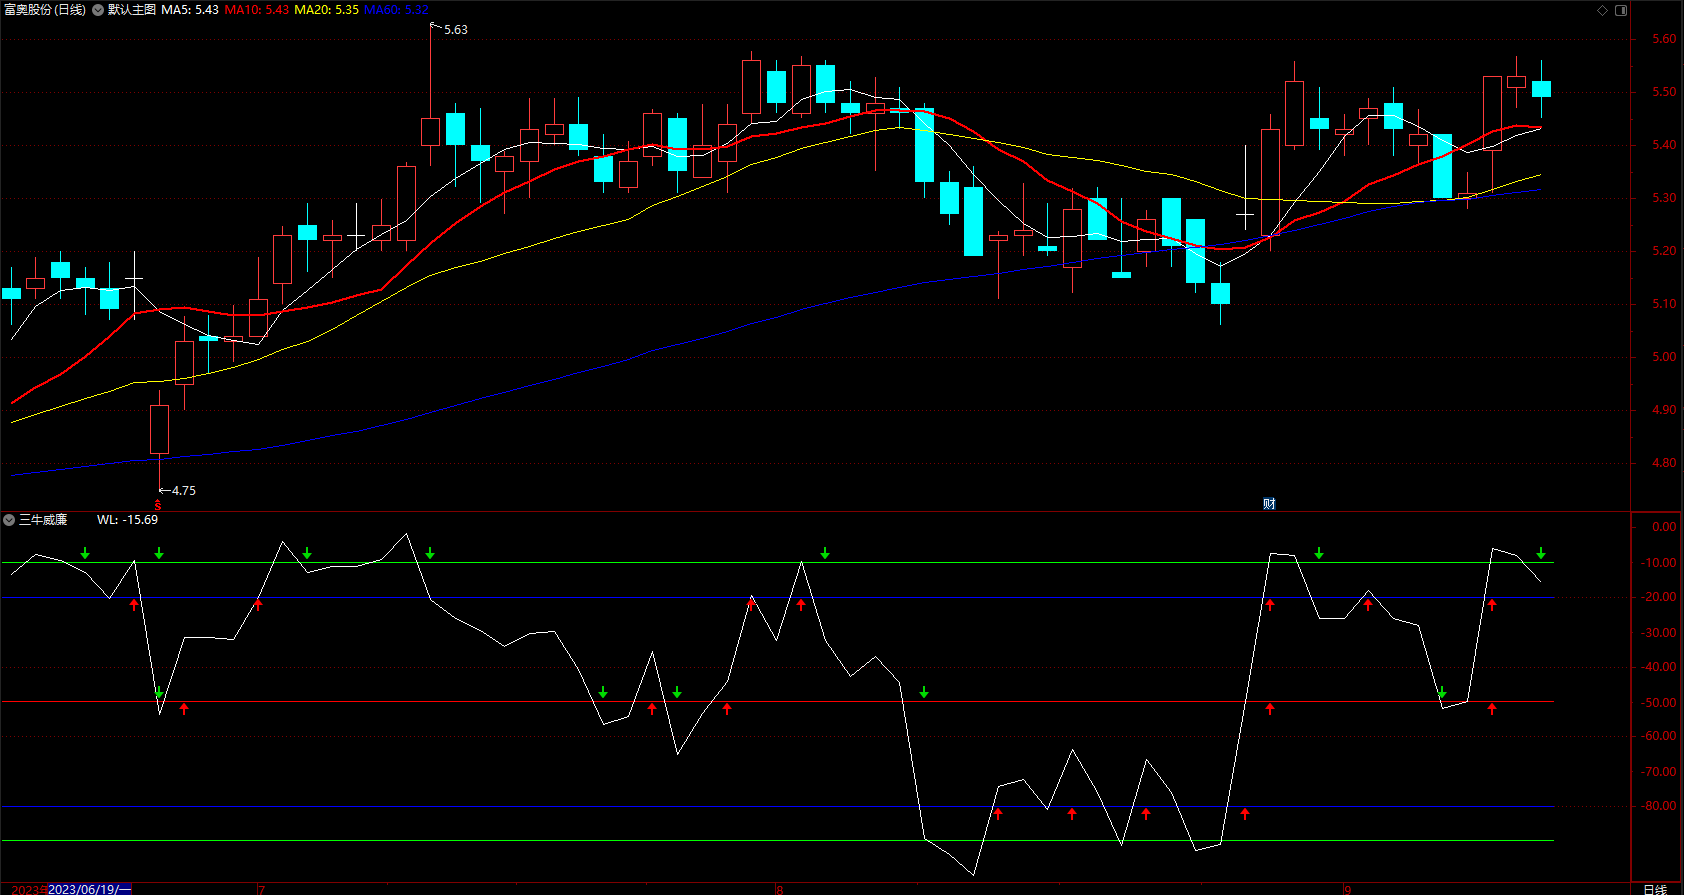Click the candlestick with the 5.63 high wick
Screen dimensions: 1684x895
[431, 131]
